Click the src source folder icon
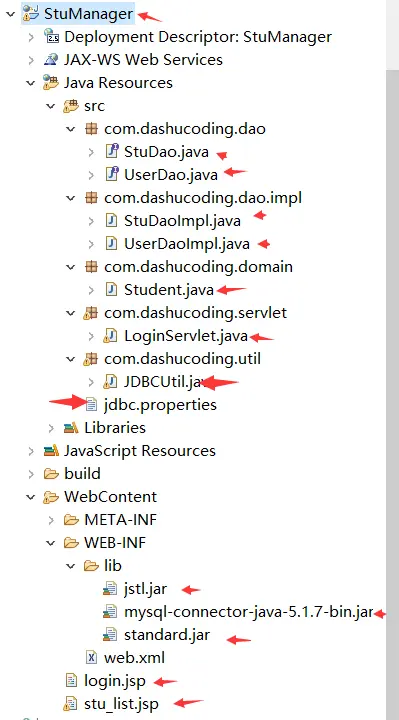 point(71,106)
